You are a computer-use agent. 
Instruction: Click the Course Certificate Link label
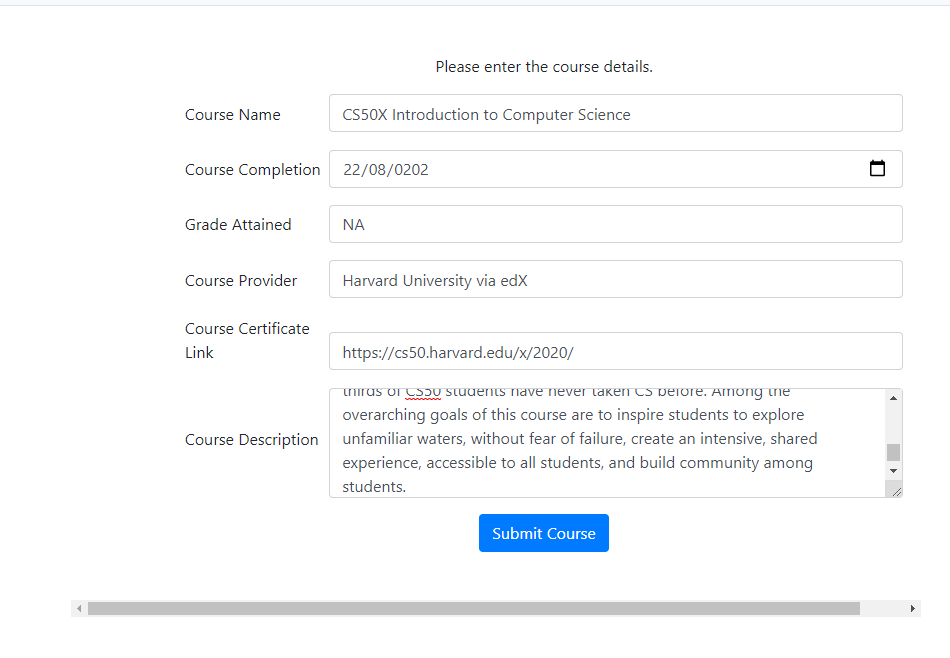pos(247,341)
